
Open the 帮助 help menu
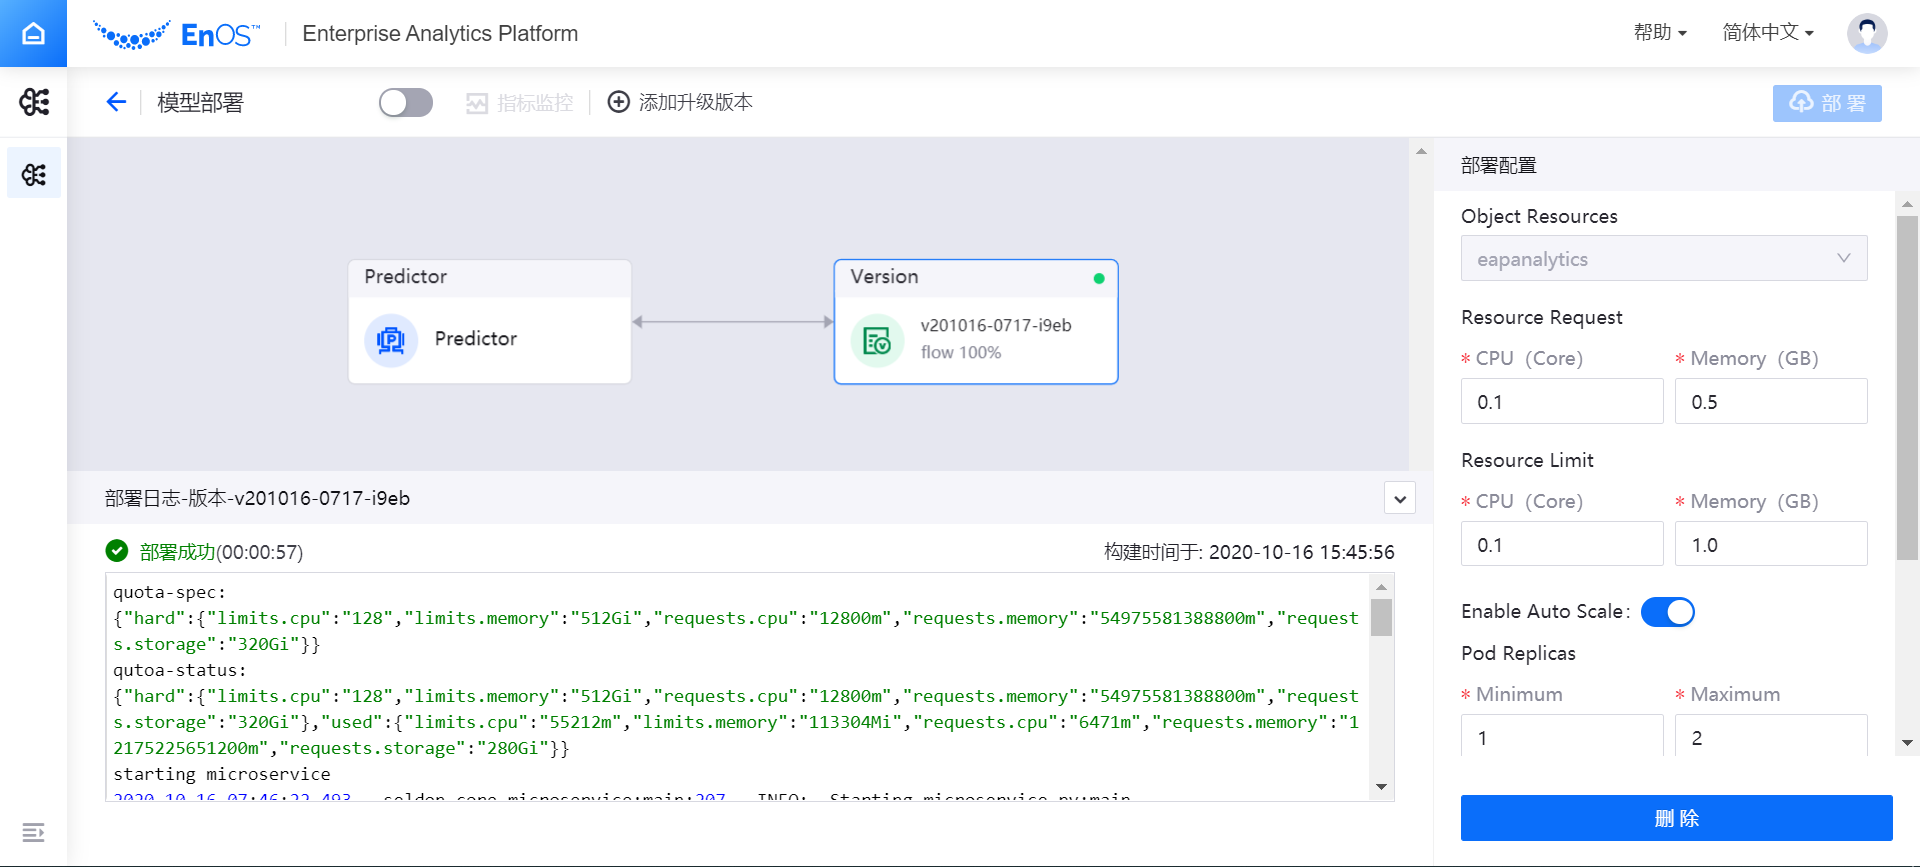(x=1659, y=33)
